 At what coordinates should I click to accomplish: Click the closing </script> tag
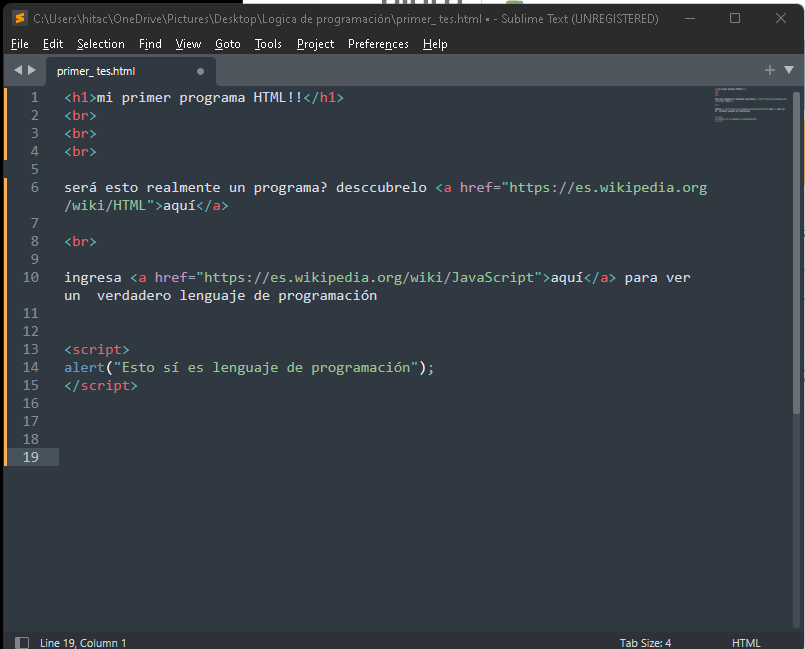[x=101, y=386]
